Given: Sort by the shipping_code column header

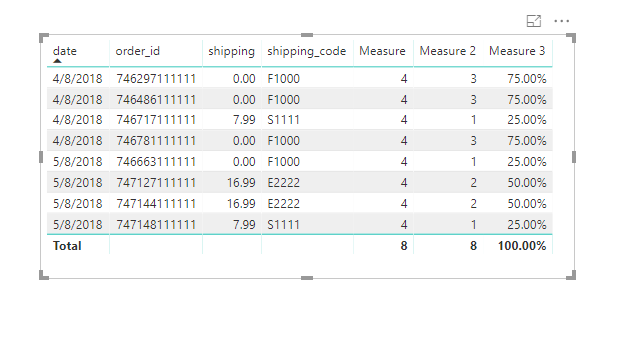Looking at the screenshot, I should (x=307, y=51).
